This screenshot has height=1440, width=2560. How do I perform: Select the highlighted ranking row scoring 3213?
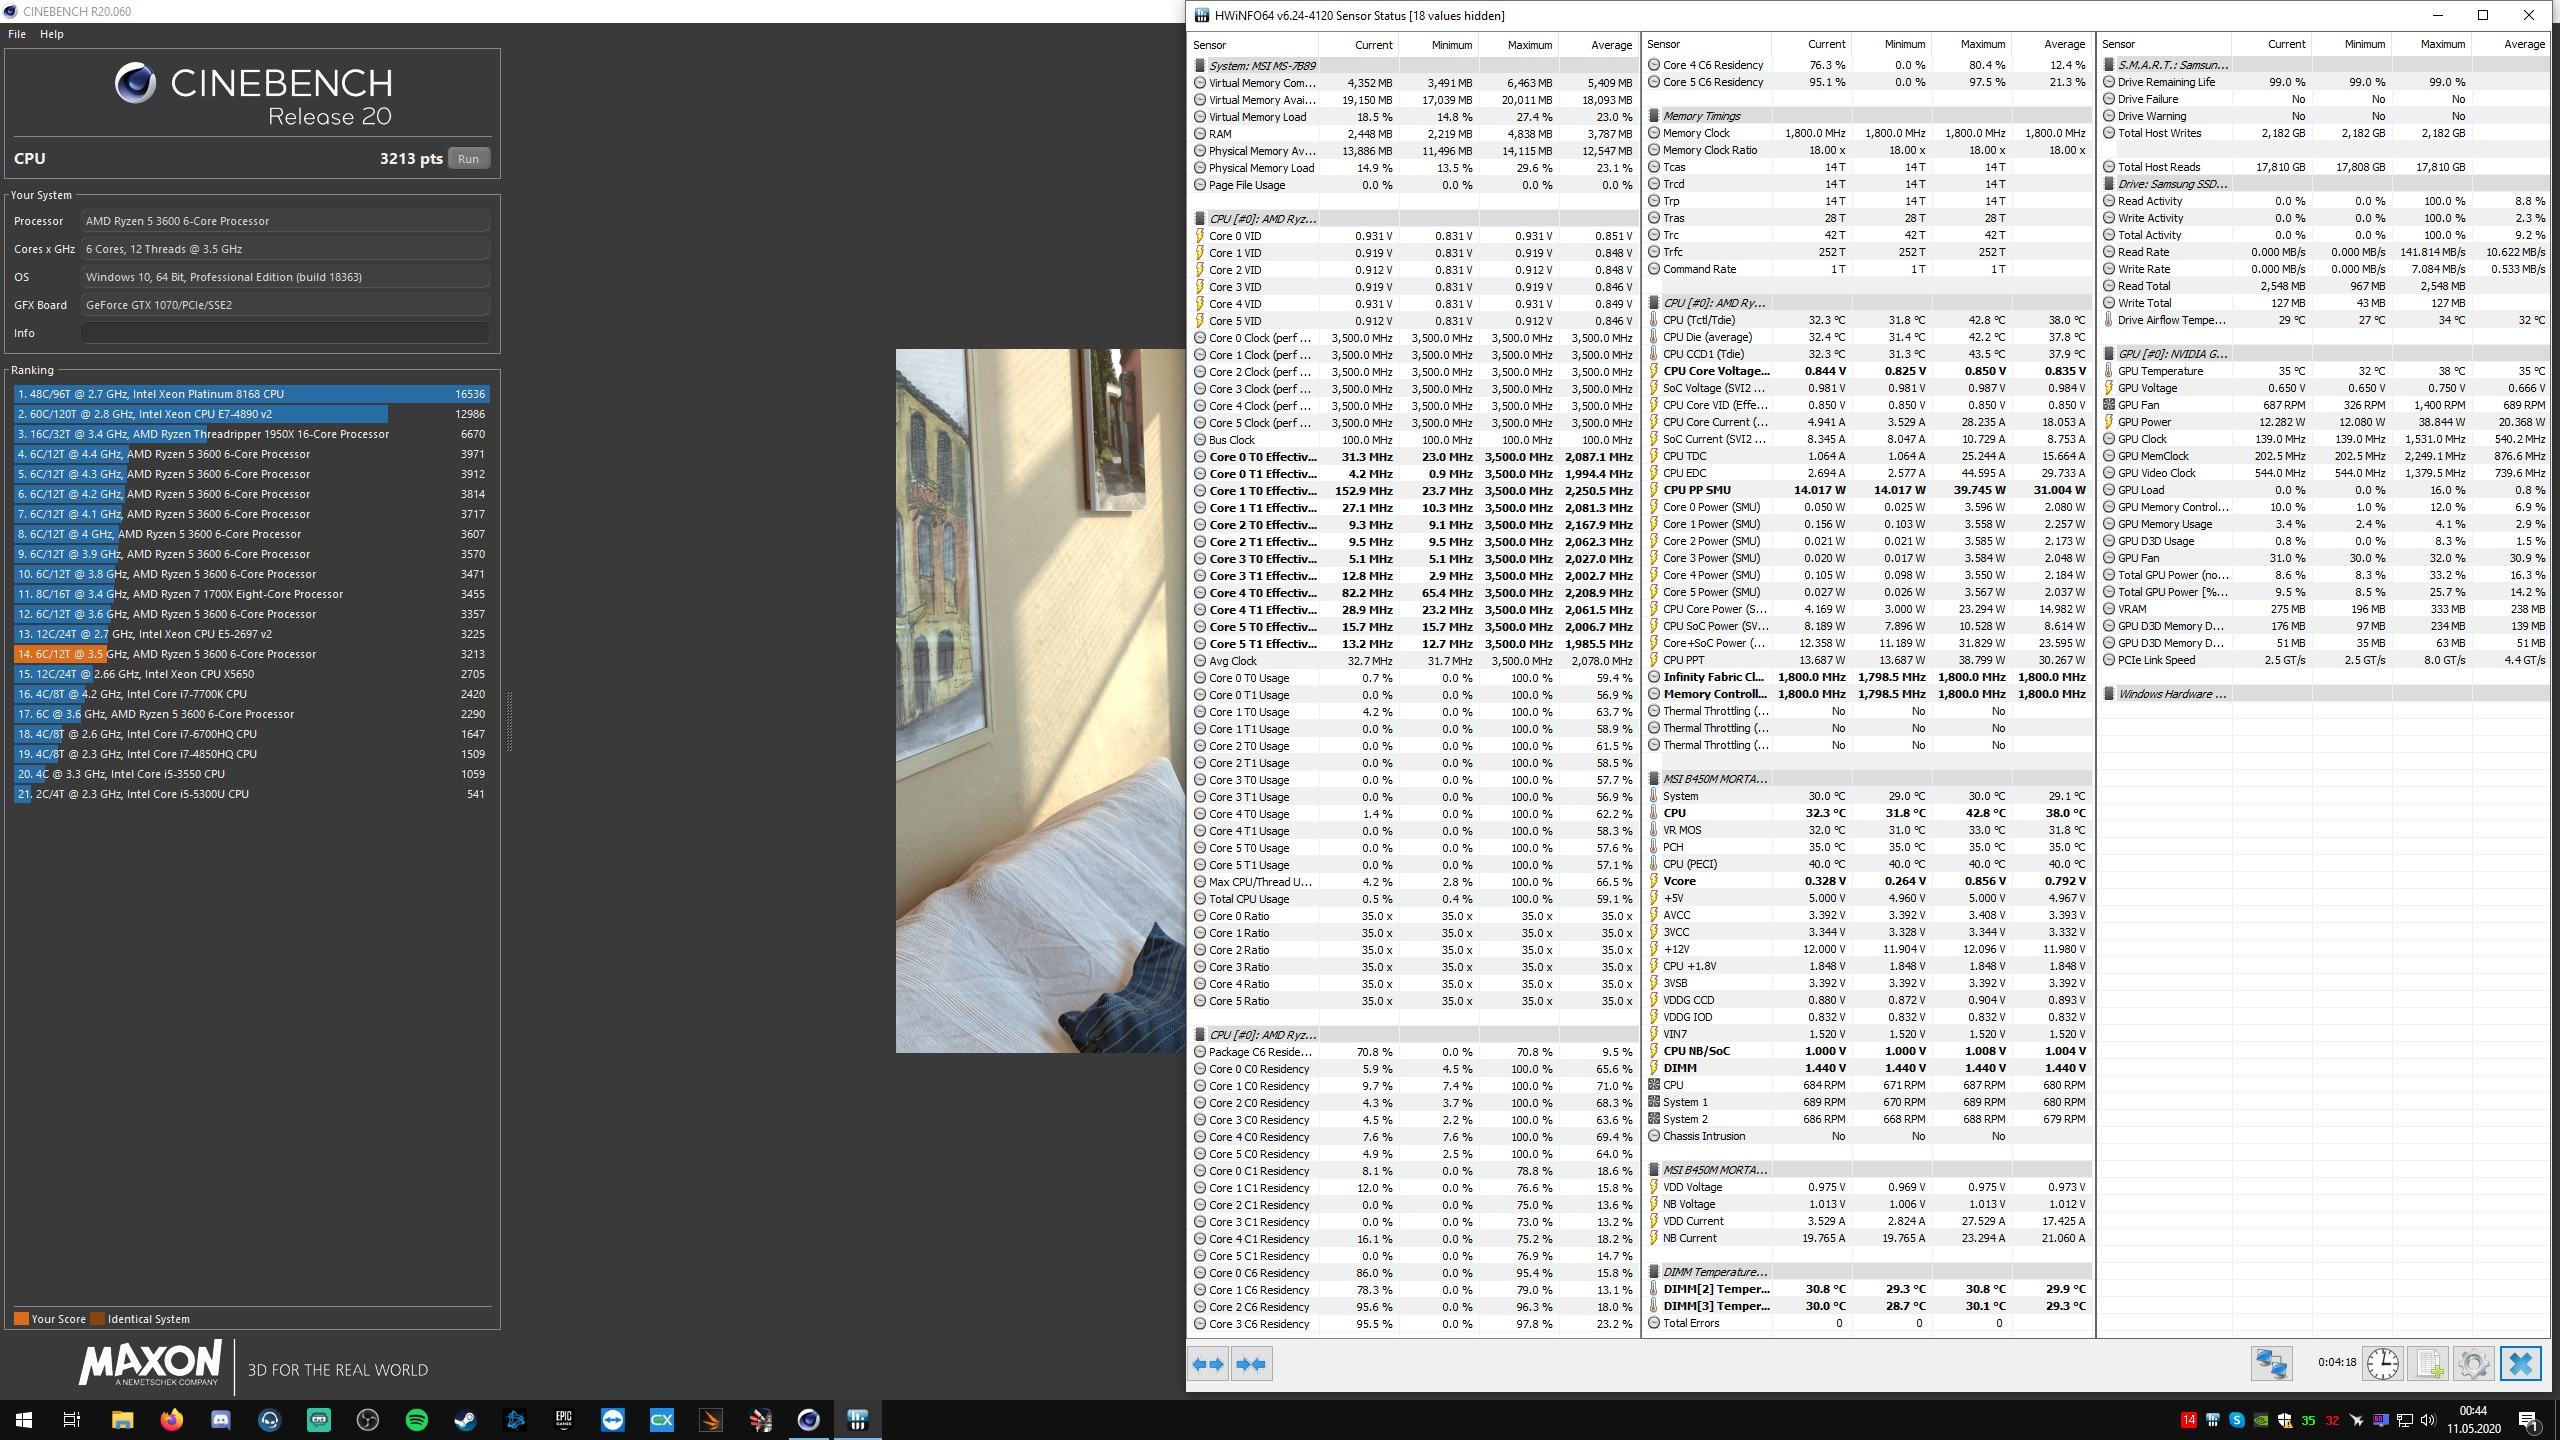coord(252,654)
